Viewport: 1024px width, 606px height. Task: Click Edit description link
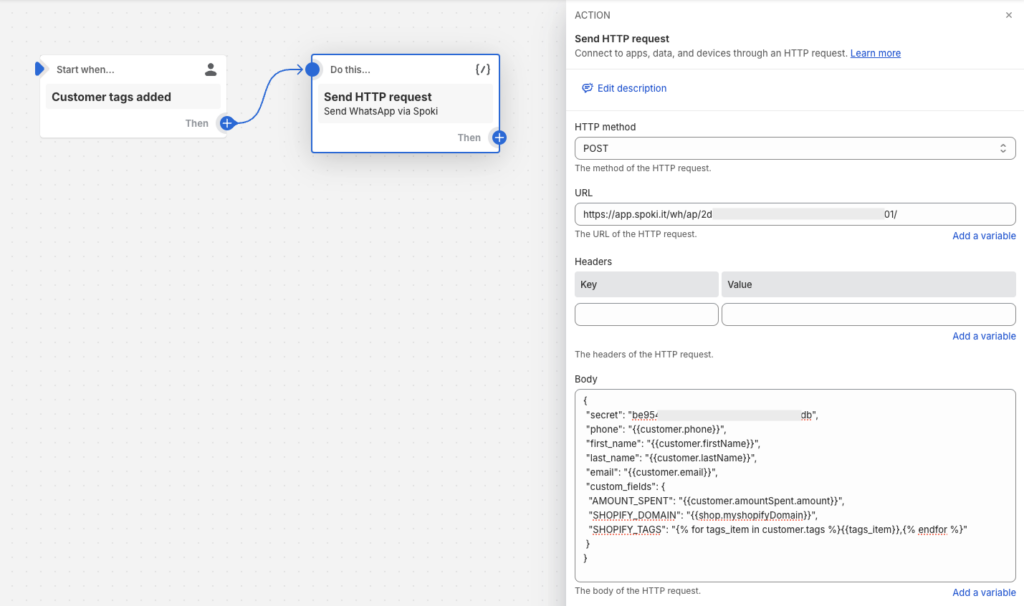(631, 88)
